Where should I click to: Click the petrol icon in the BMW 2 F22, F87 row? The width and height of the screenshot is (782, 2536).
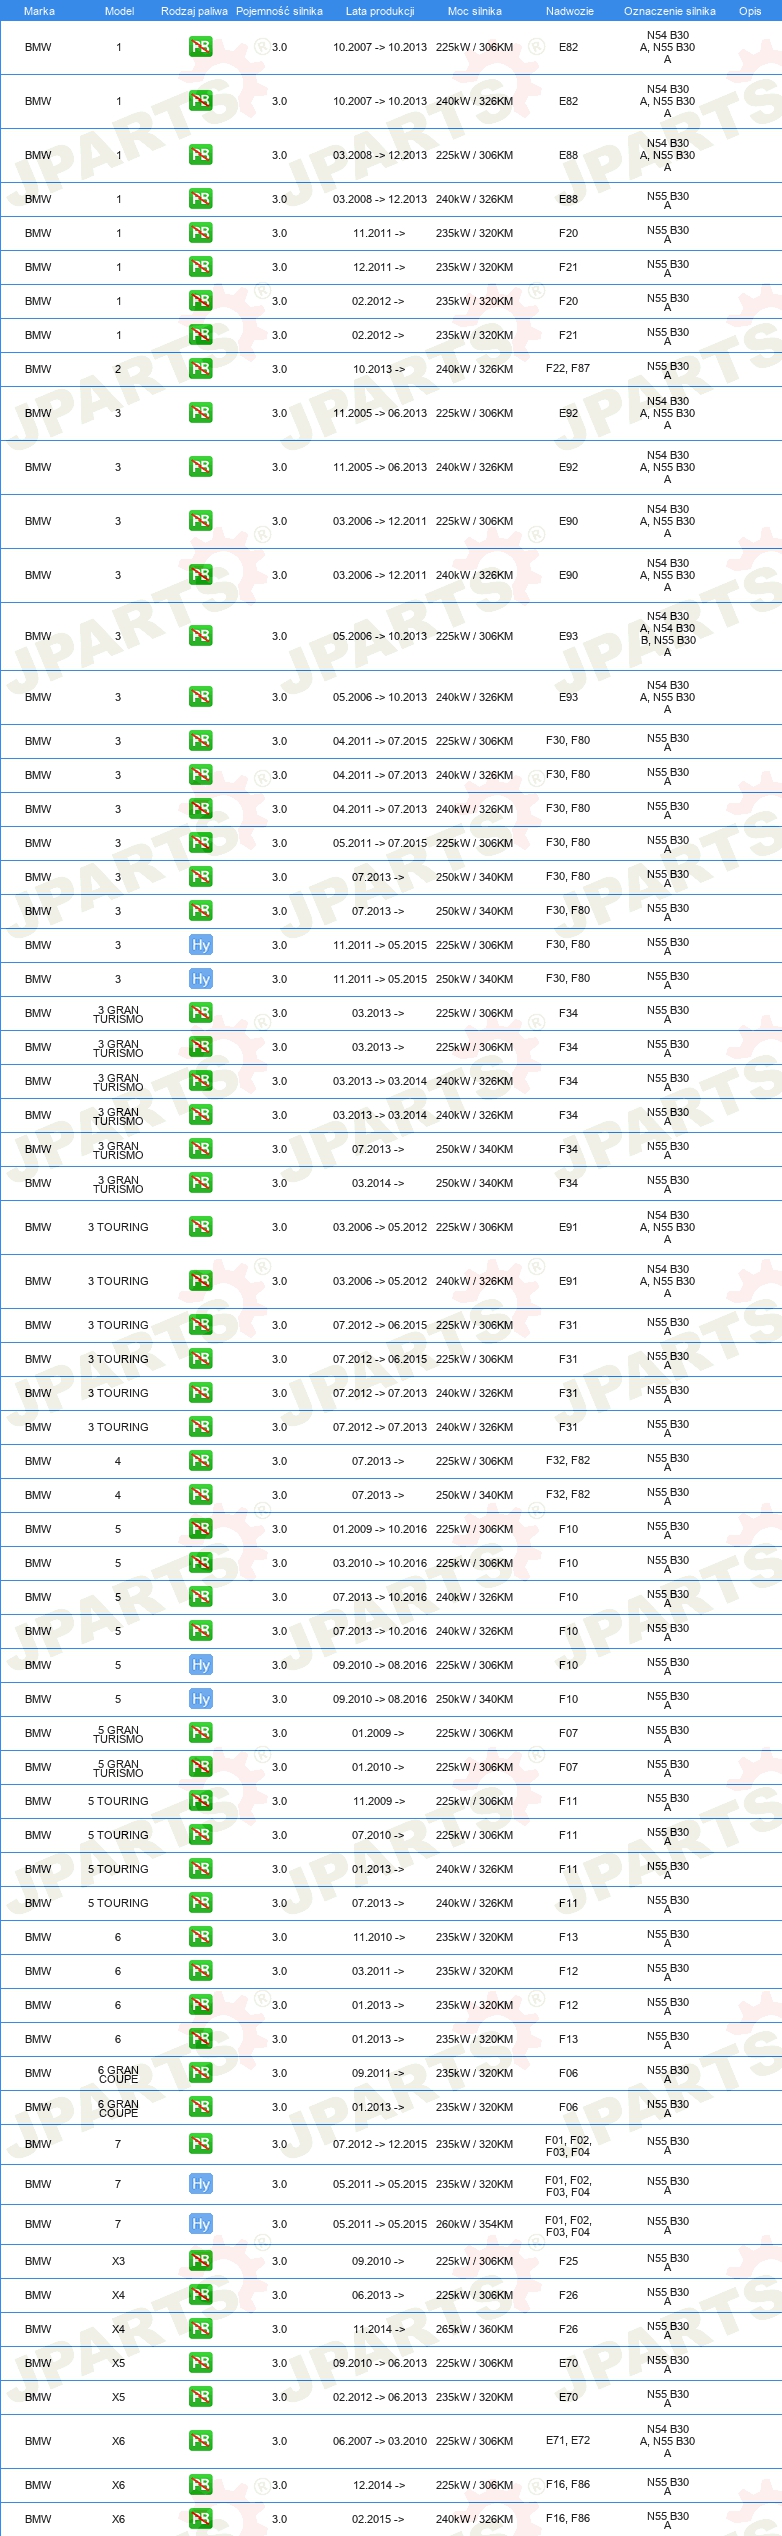[x=200, y=369]
